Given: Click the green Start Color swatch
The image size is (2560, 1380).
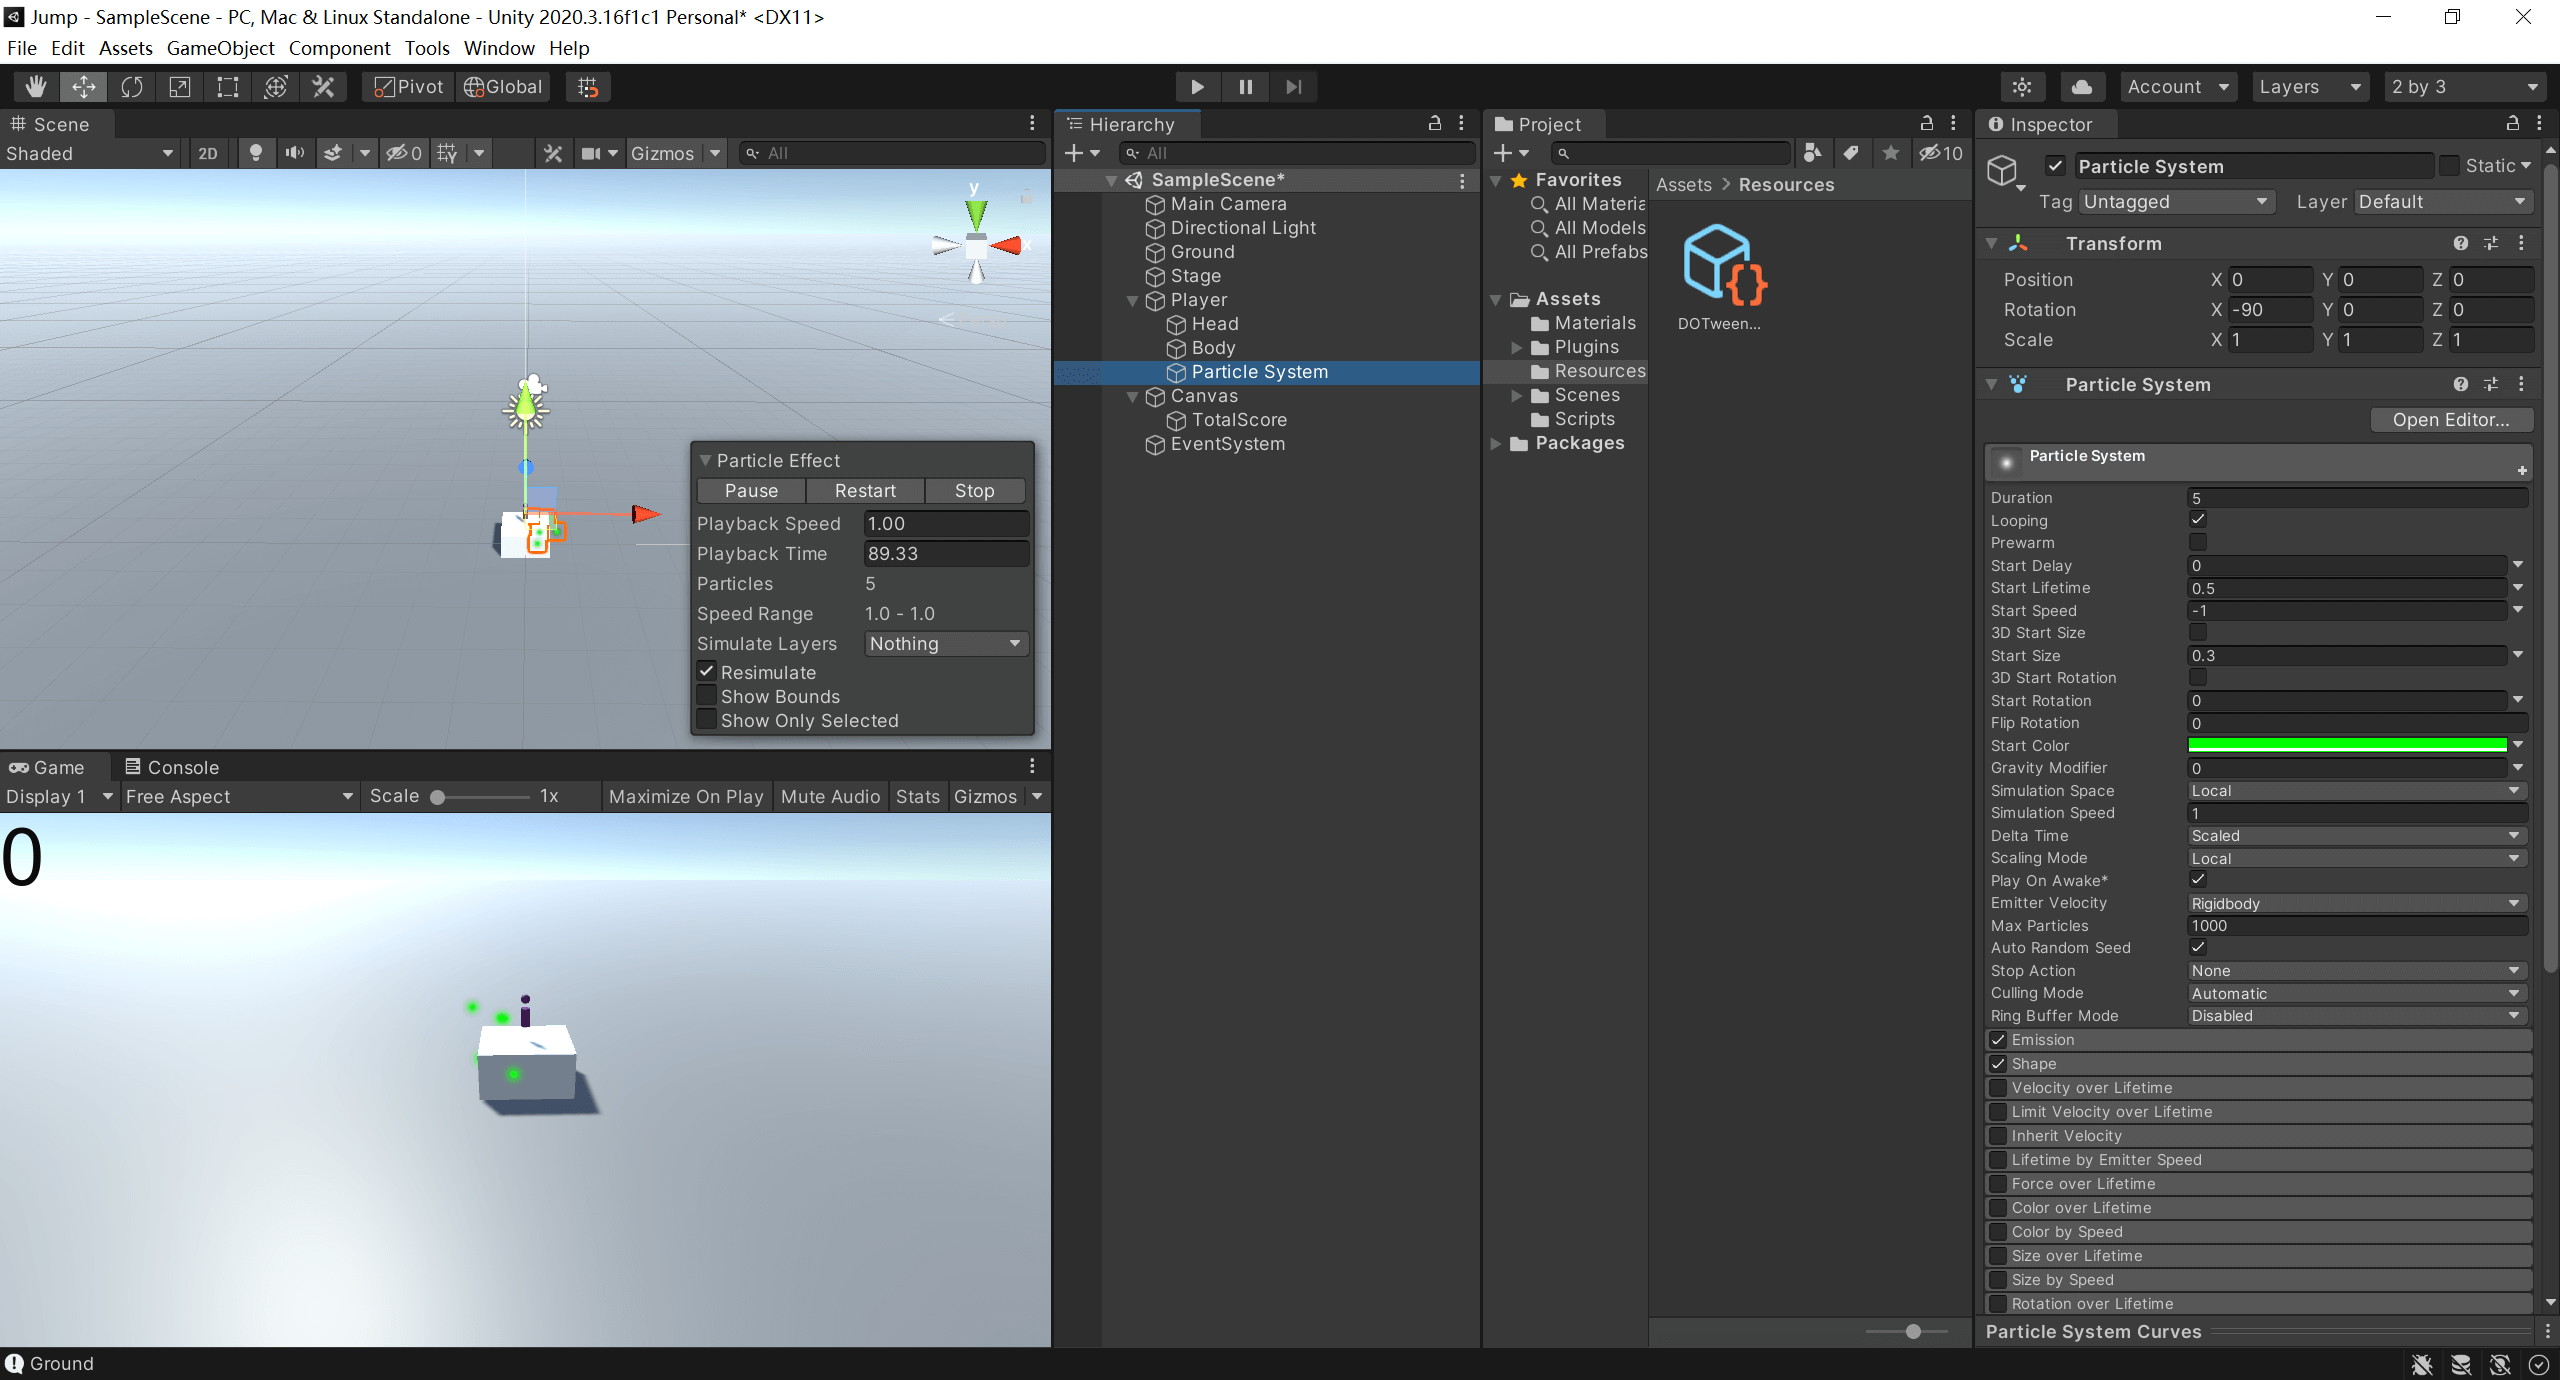Looking at the screenshot, I should coord(2347,745).
